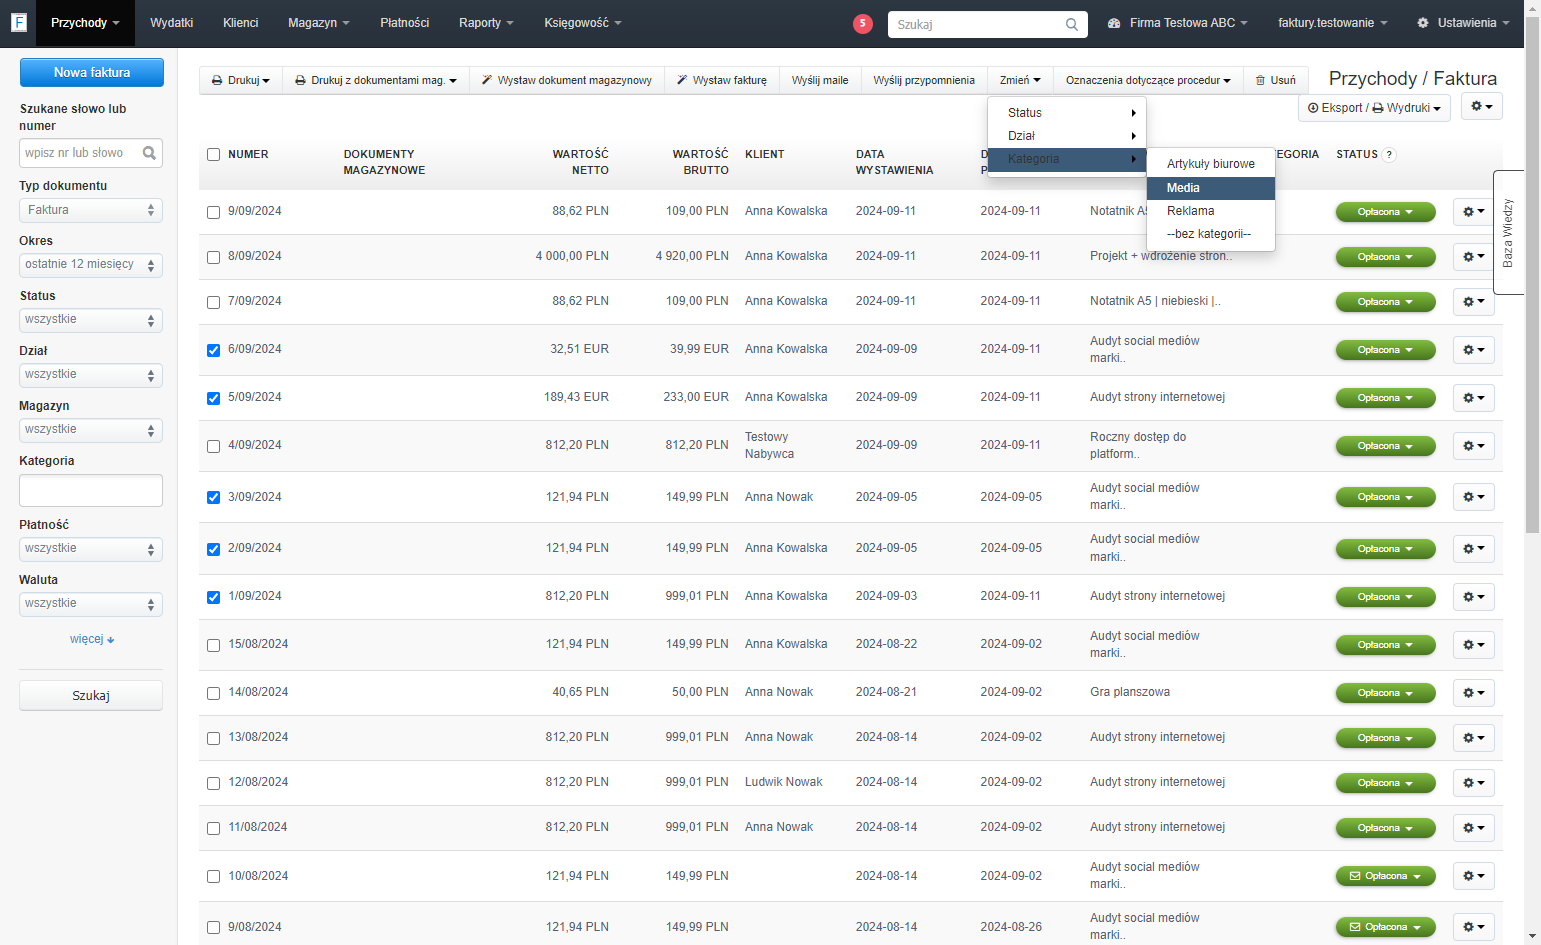Choose Artykuły biurowe category option

click(1211, 164)
